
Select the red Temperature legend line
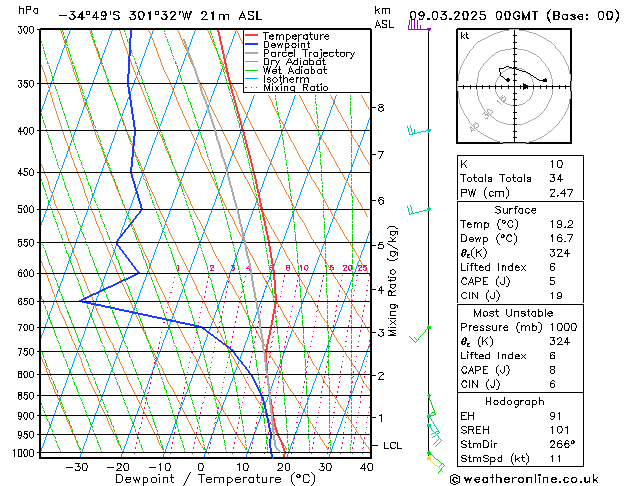tap(252, 36)
